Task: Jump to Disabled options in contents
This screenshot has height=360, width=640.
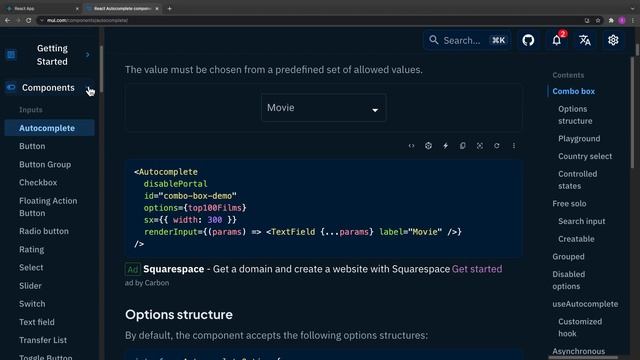Action: [569, 280]
